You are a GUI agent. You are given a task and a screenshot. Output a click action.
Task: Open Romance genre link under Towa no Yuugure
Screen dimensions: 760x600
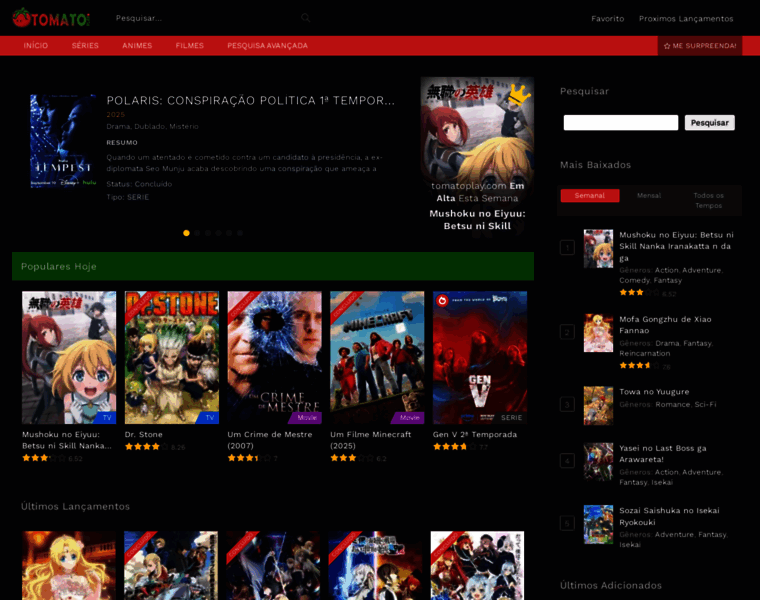pos(673,405)
